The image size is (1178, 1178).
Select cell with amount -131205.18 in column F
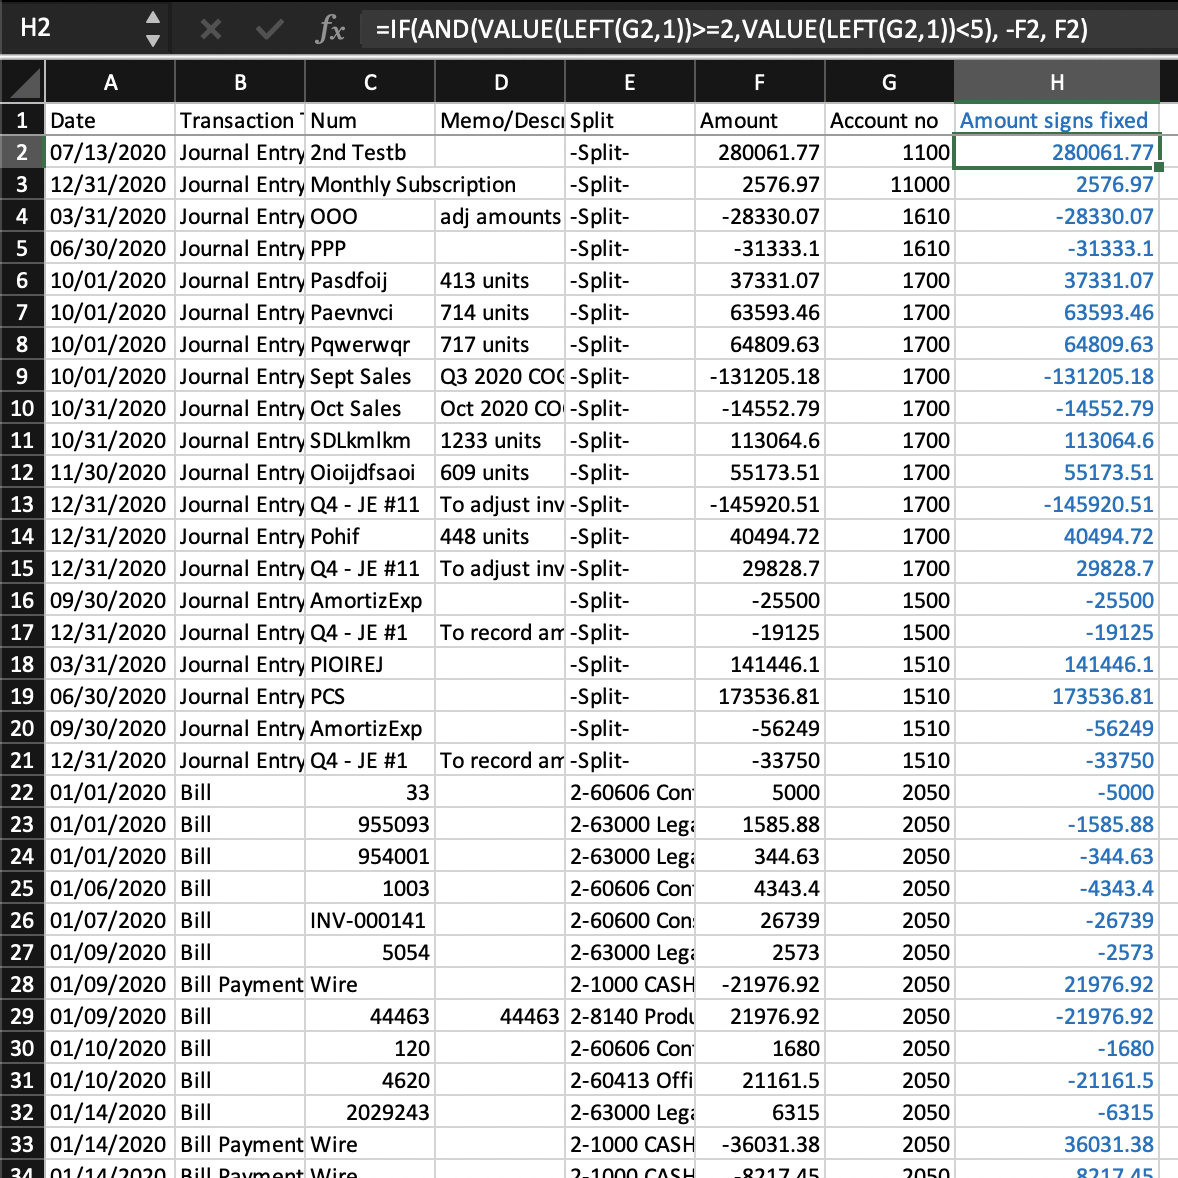coord(760,376)
